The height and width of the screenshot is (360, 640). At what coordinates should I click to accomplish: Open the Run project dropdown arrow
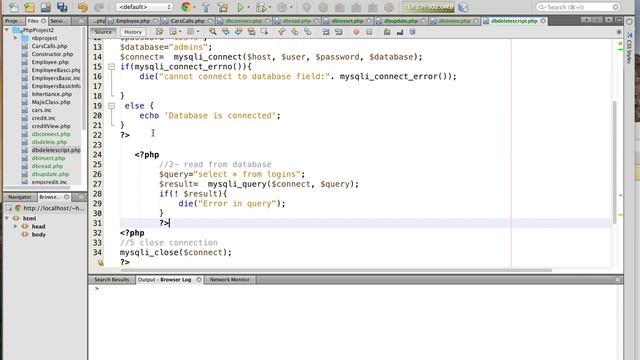point(248,7)
